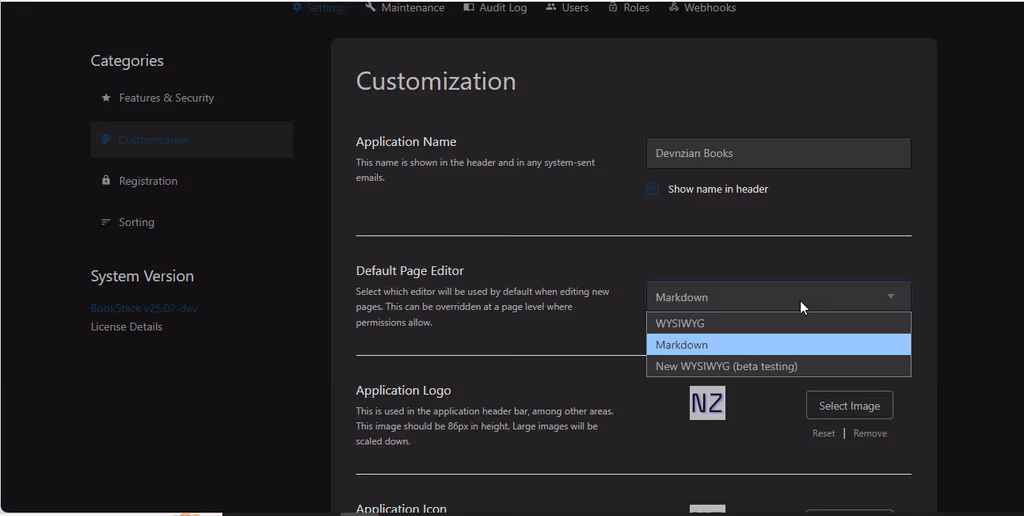Go to the Users tab
1024x516 pixels.
(568, 7)
